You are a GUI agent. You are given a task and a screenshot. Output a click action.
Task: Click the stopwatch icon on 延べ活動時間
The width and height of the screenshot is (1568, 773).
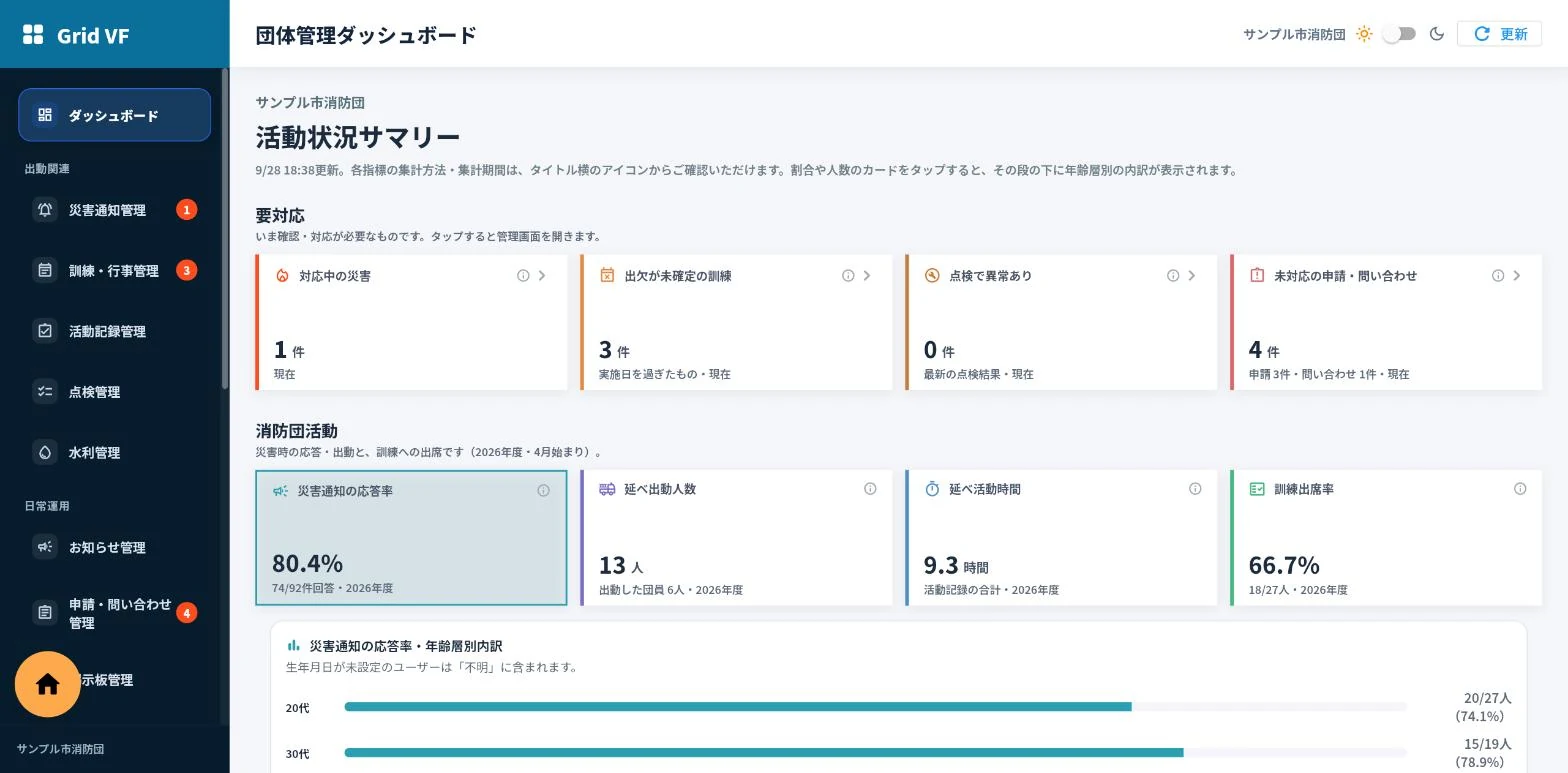coord(932,489)
